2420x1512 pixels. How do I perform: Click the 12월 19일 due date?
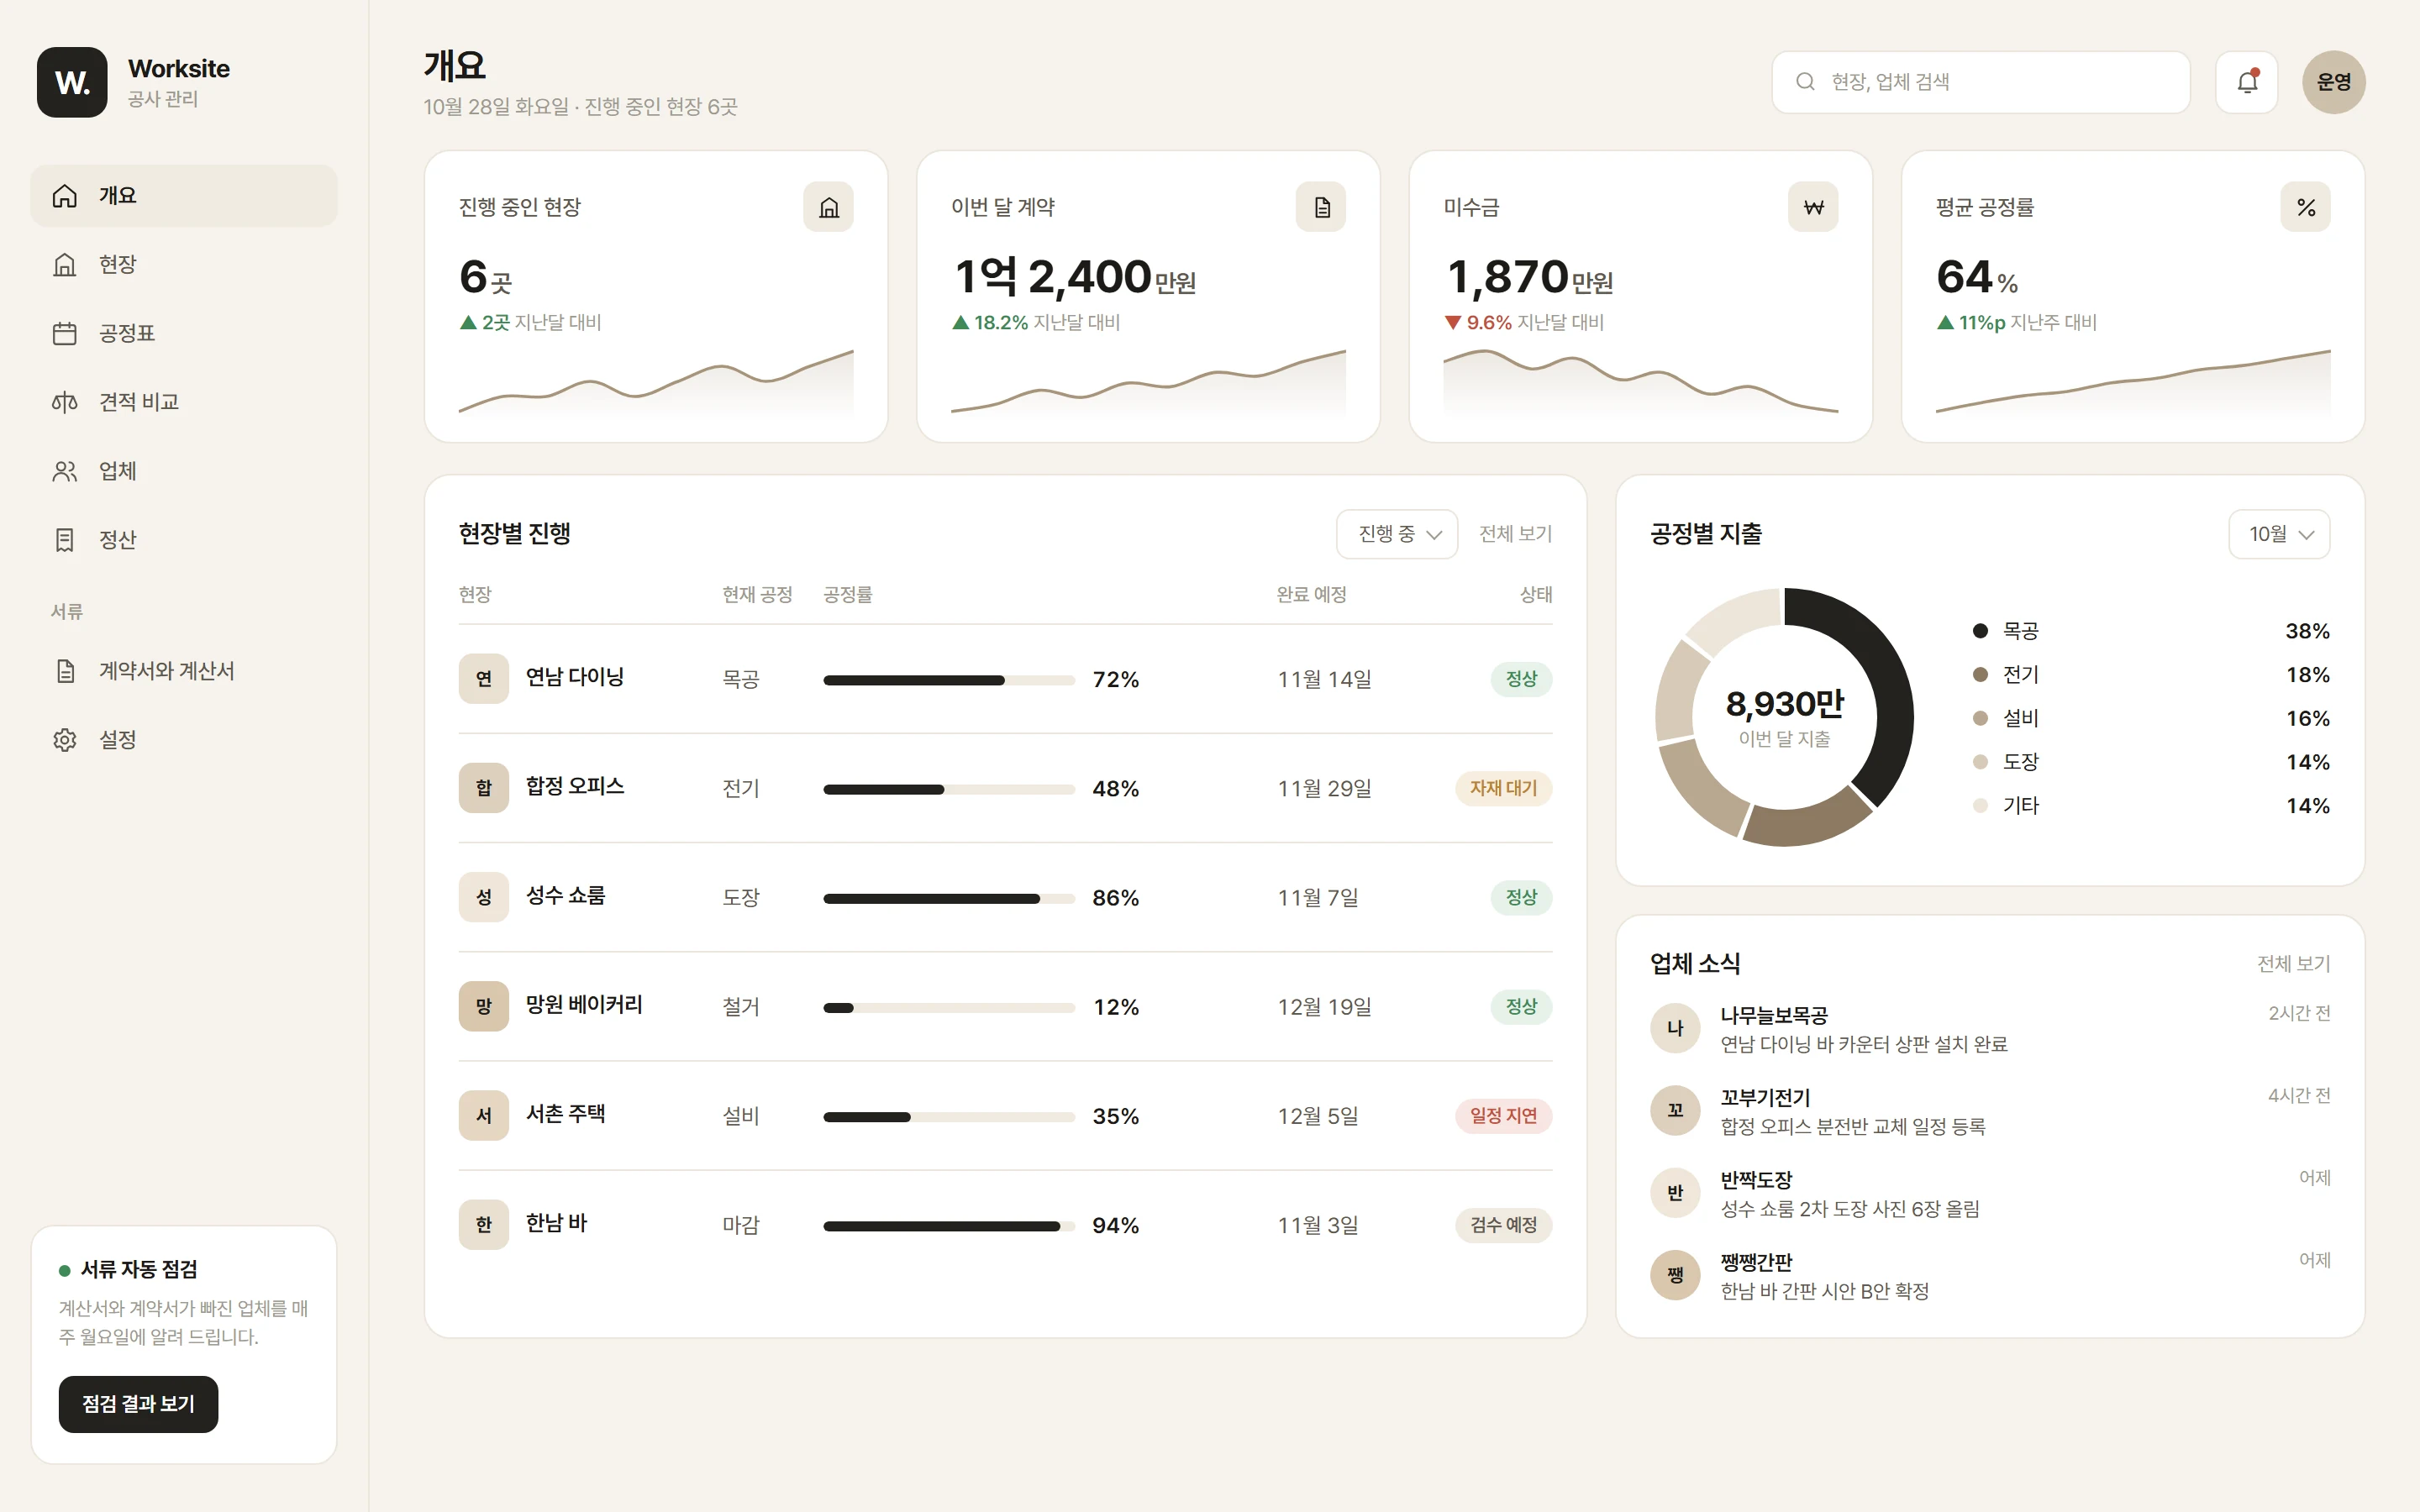[x=1324, y=1007]
